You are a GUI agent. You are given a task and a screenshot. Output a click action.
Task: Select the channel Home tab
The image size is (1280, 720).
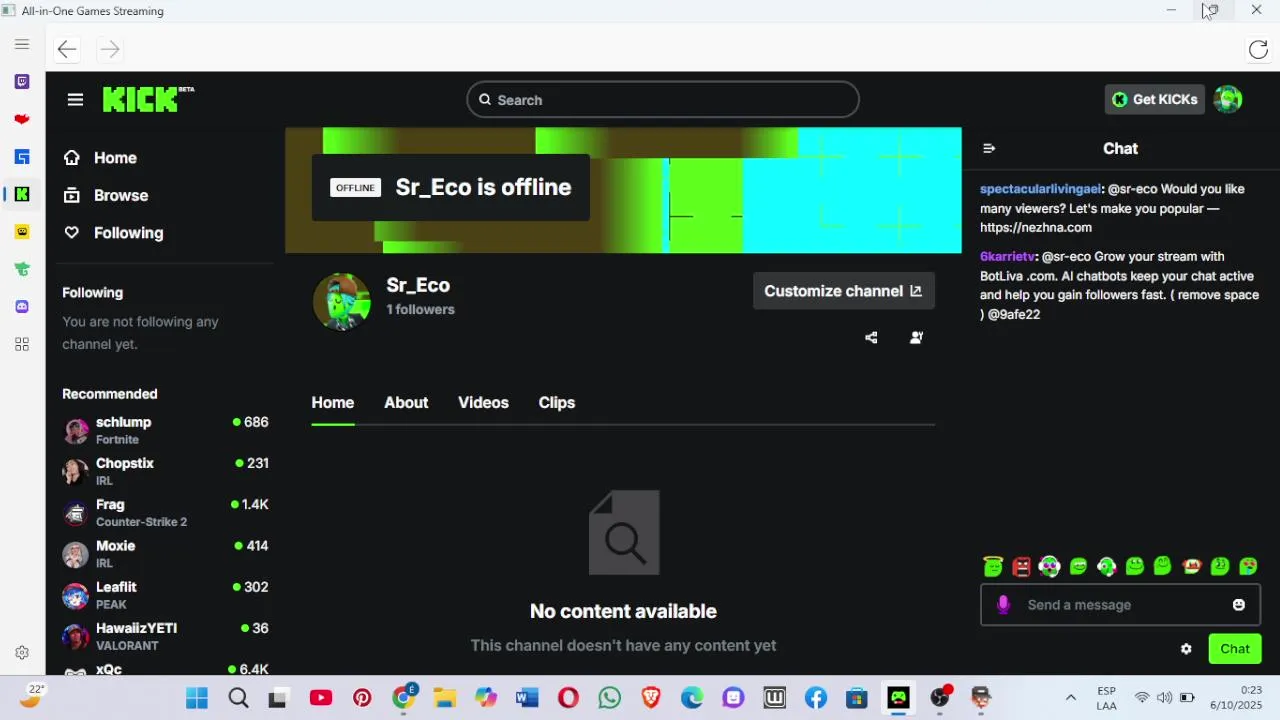click(333, 402)
